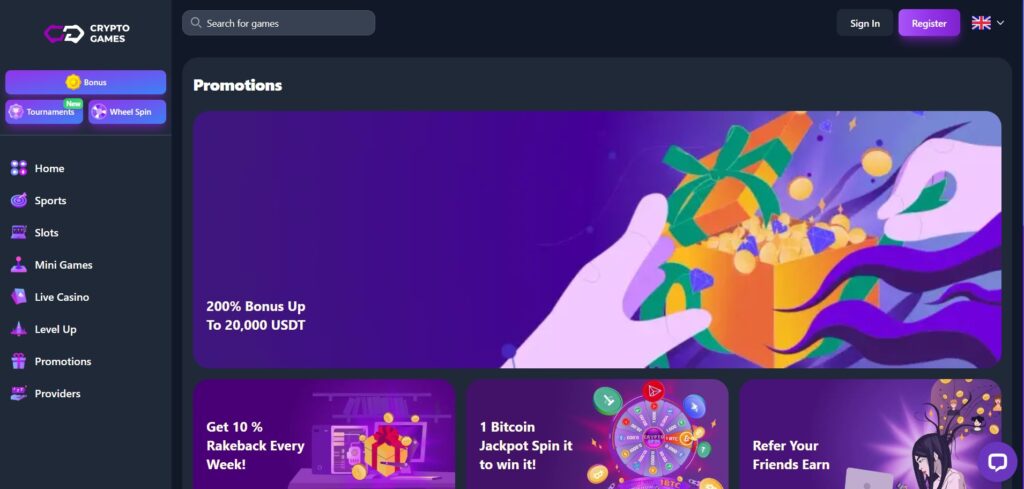Viewport: 1024px width, 489px height.
Task: Click the Register button
Action: pyautogui.click(x=929, y=23)
